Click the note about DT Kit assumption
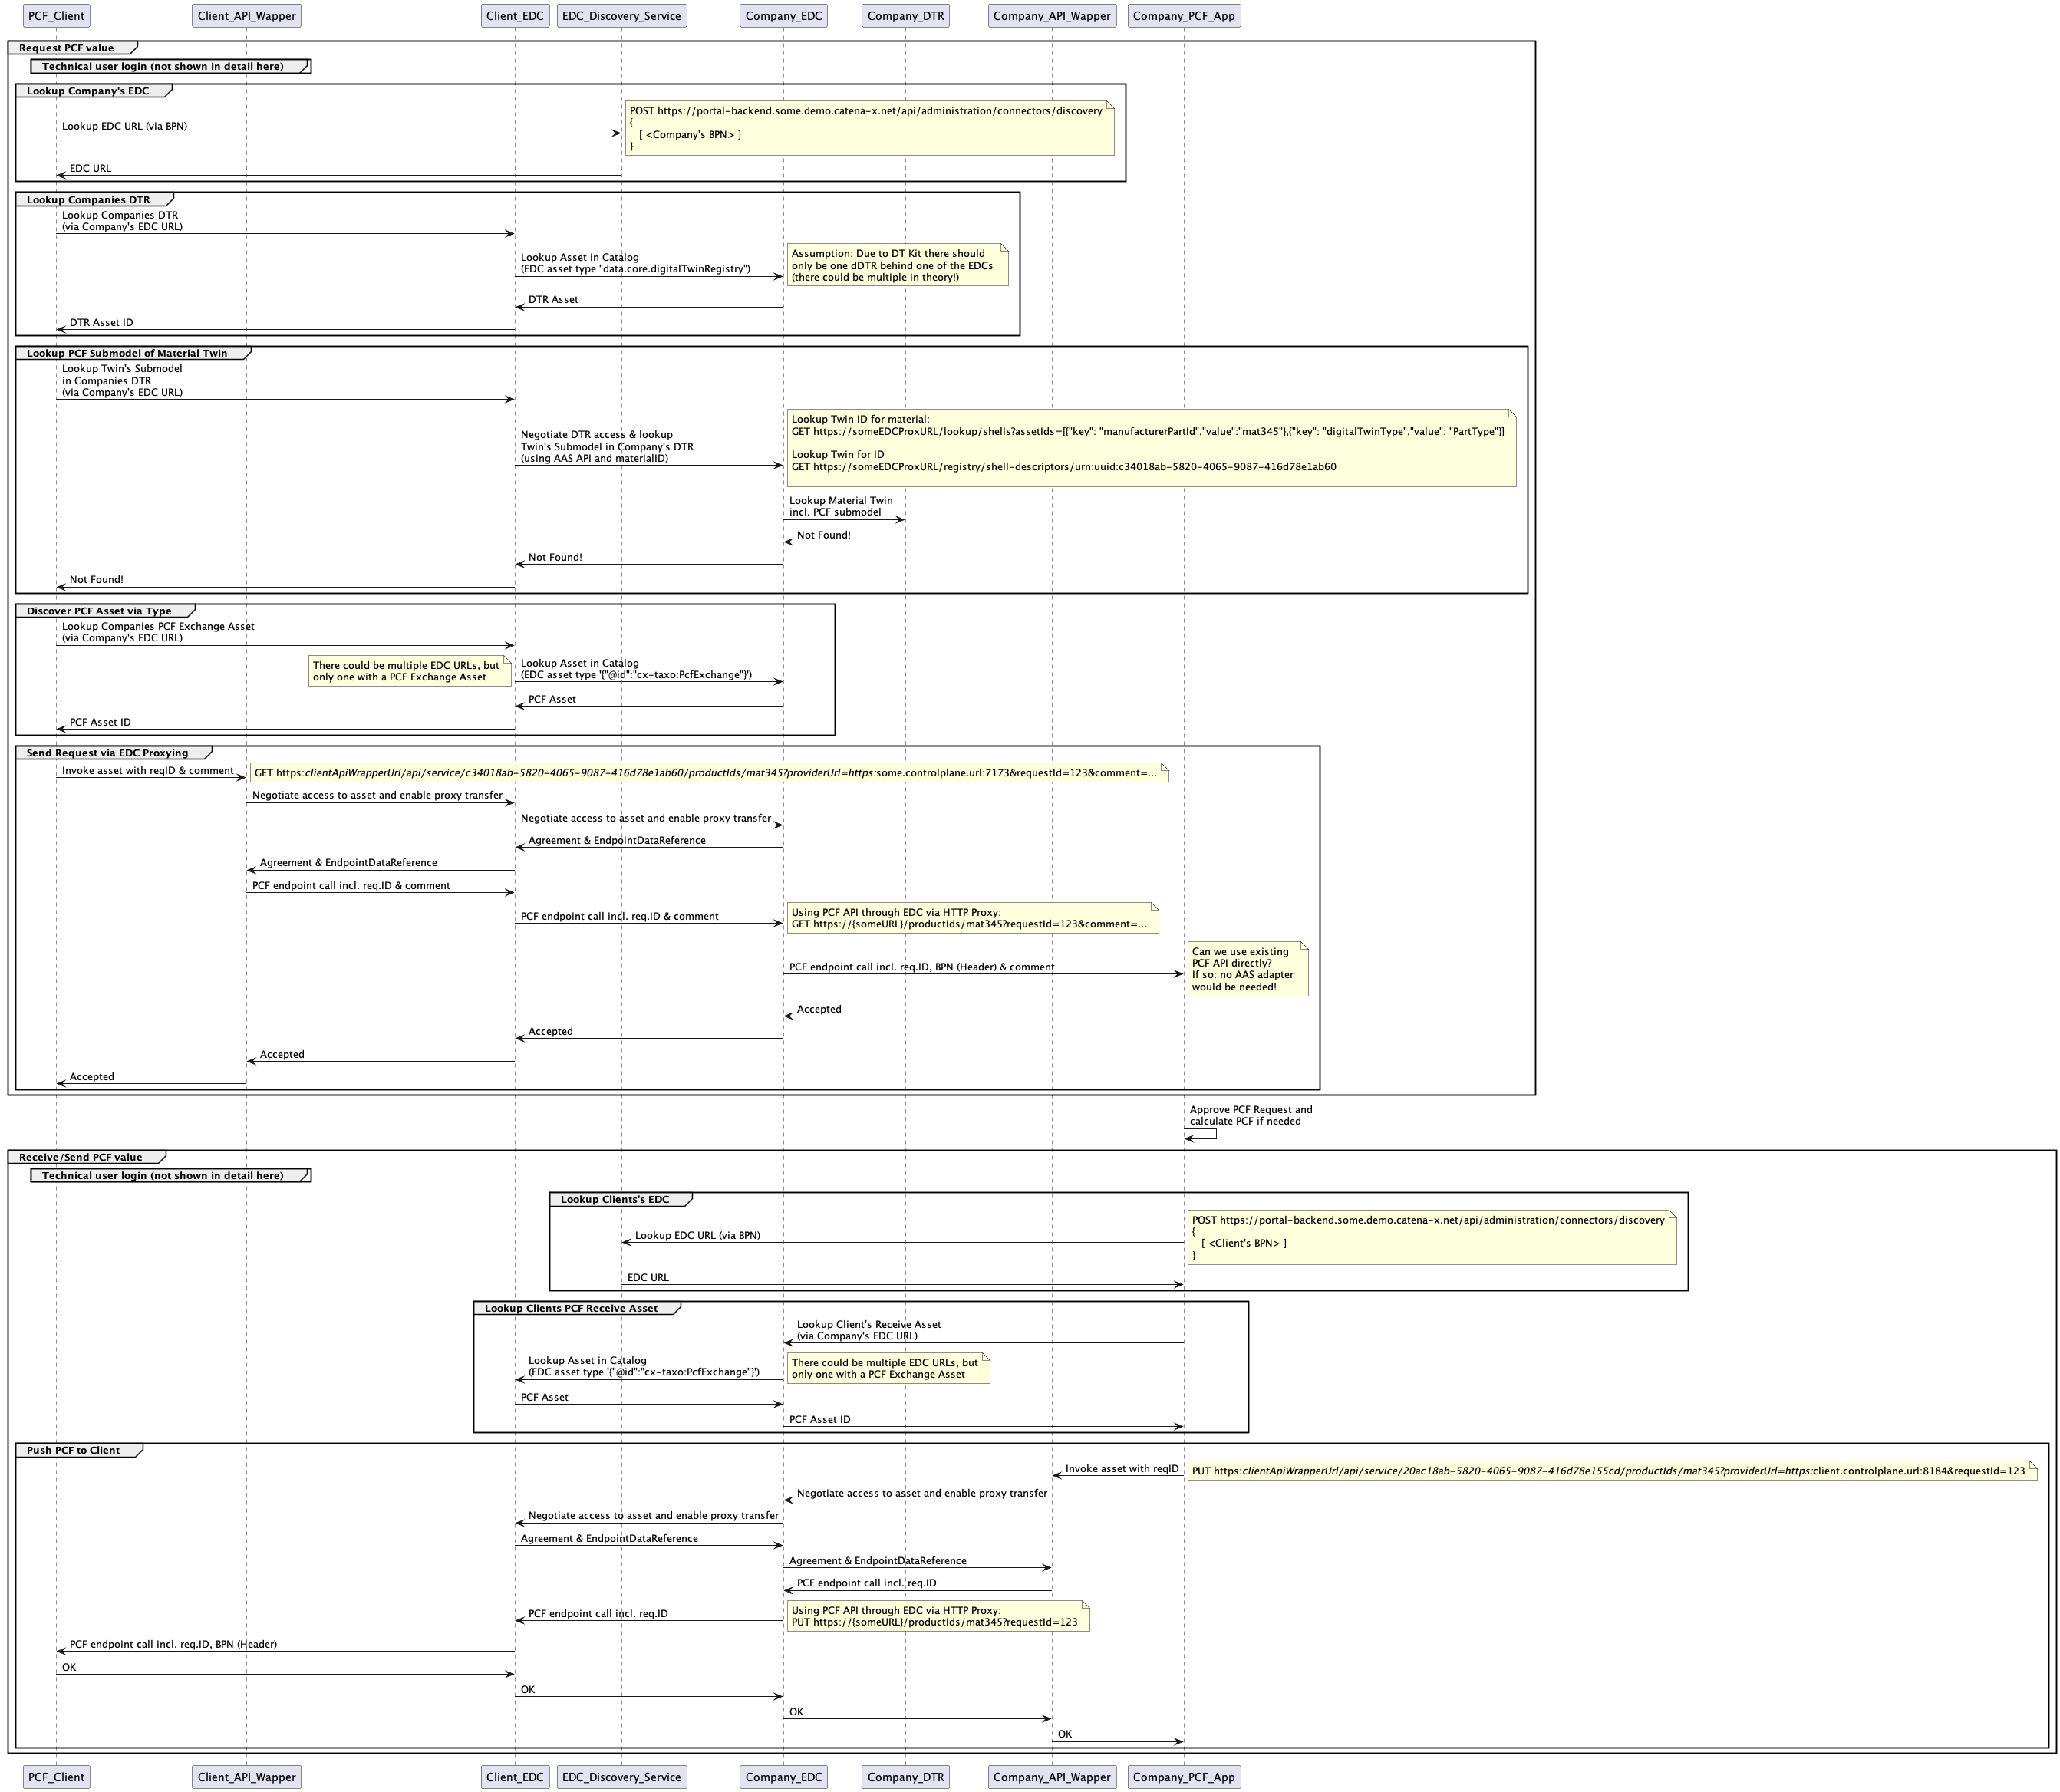Image resolution: width=2060 pixels, height=1792 pixels. (x=896, y=266)
